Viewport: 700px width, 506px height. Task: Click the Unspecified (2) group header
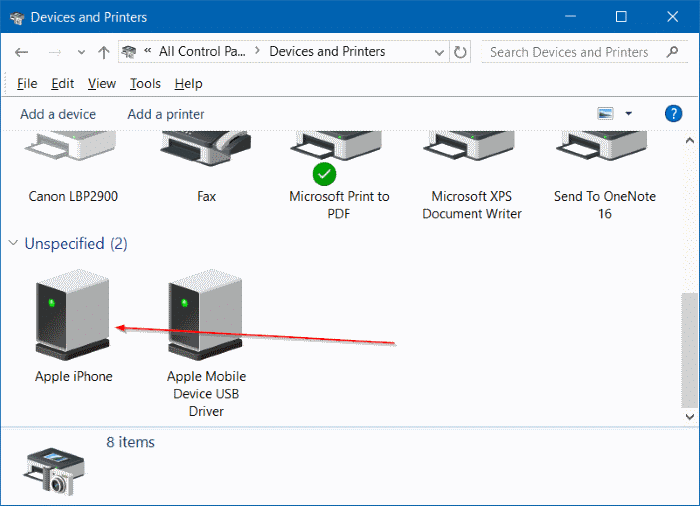(x=76, y=243)
